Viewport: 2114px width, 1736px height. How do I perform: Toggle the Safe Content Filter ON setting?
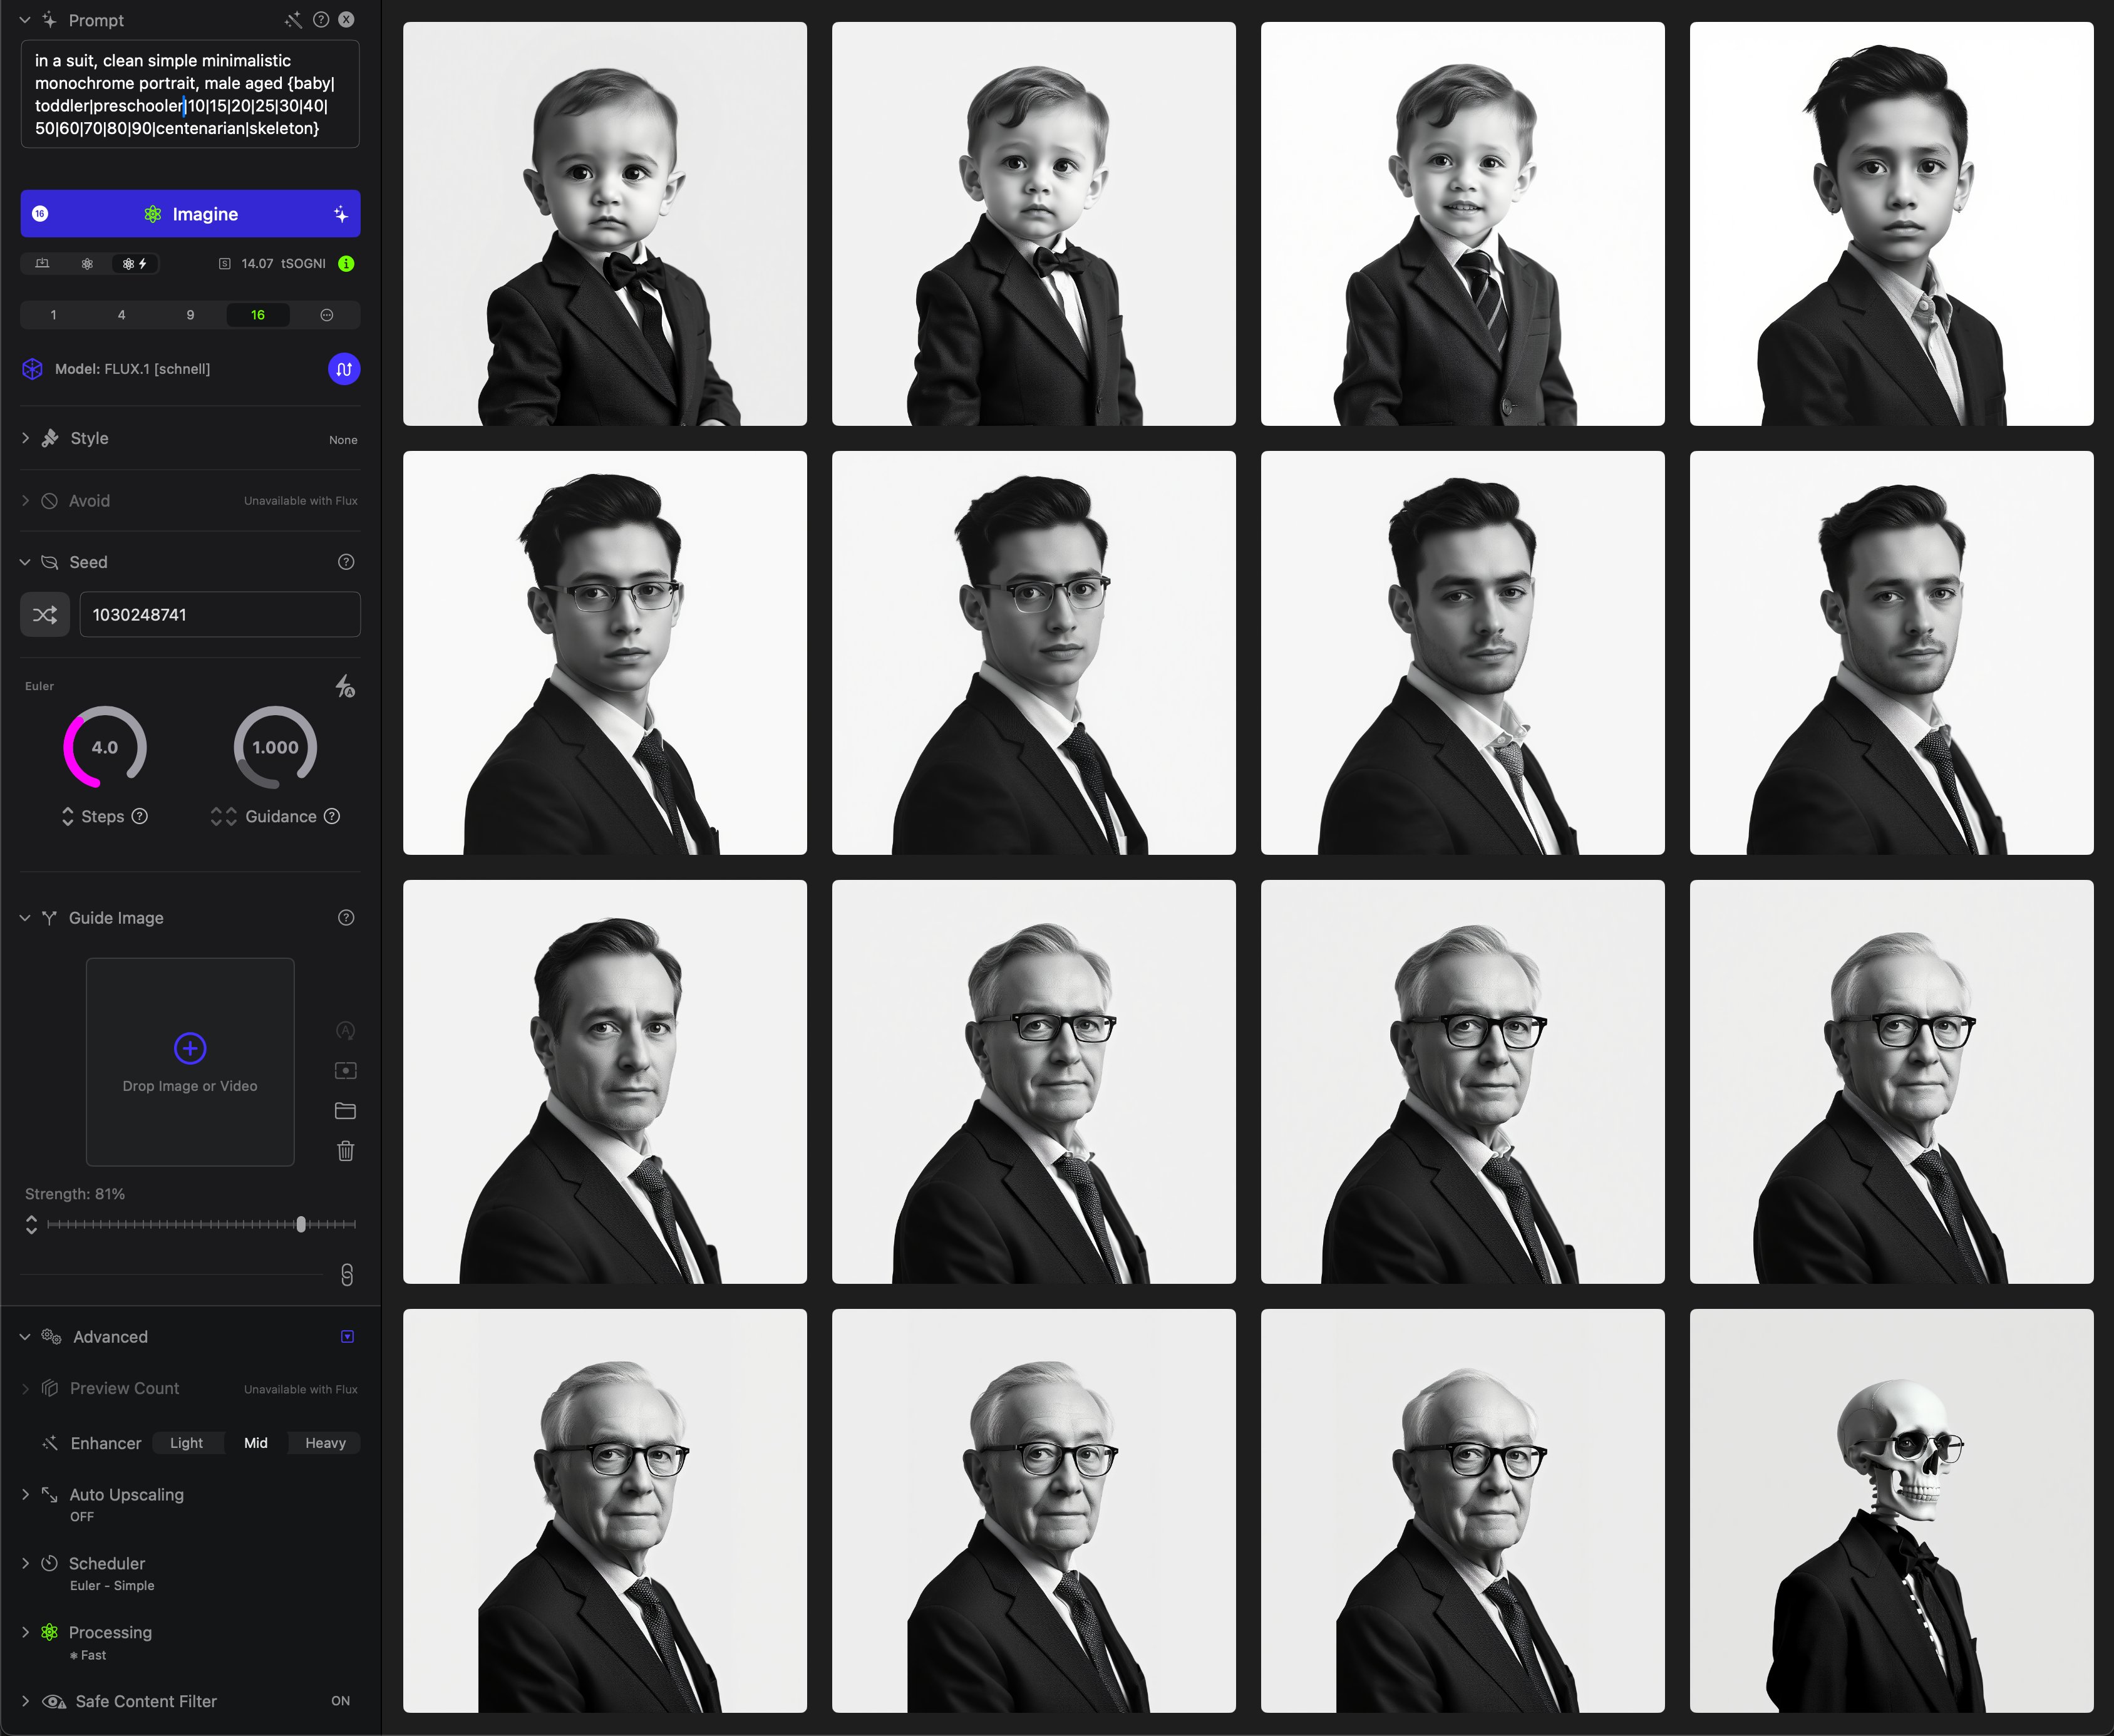click(340, 1701)
